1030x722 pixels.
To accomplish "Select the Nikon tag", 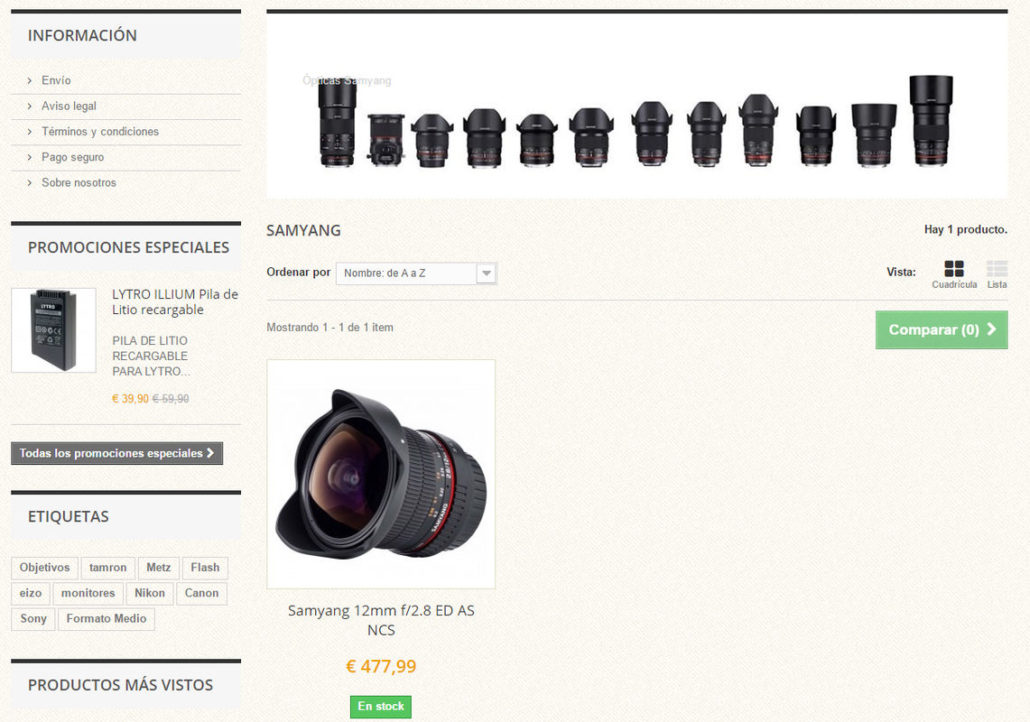I will [x=150, y=593].
